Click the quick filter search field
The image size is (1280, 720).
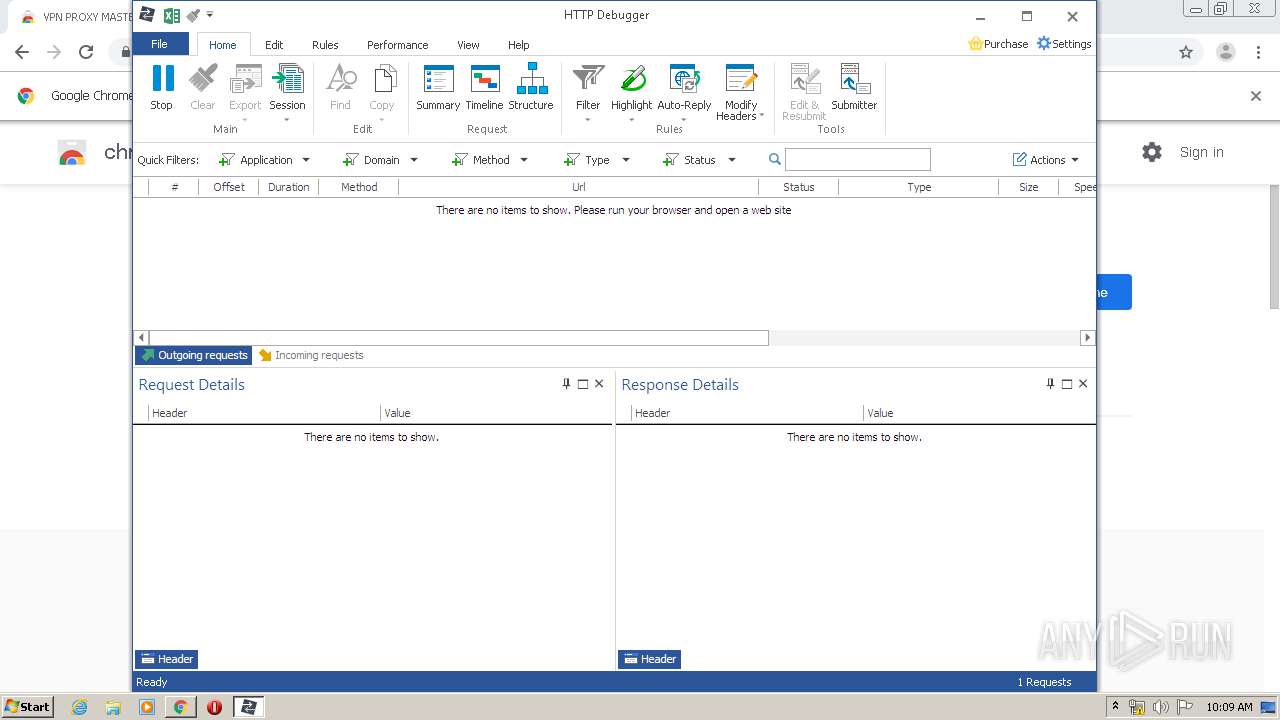pos(858,160)
